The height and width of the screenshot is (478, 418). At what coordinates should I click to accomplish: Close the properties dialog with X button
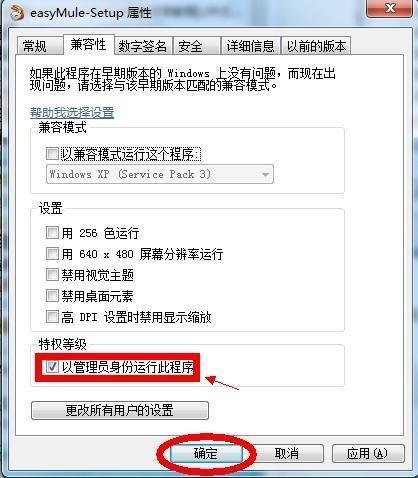(389, 8)
